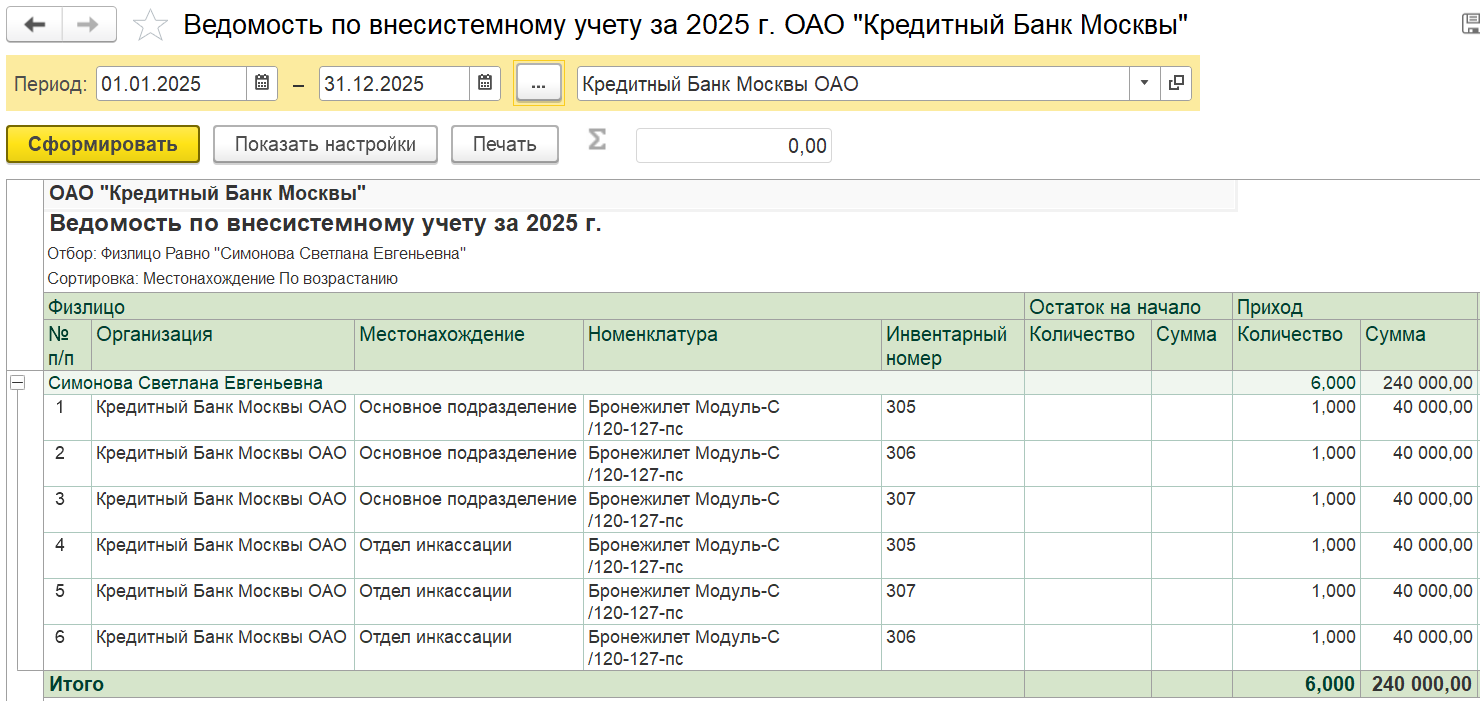
Task: Click the Печать button
Action: tap(504, 144)
